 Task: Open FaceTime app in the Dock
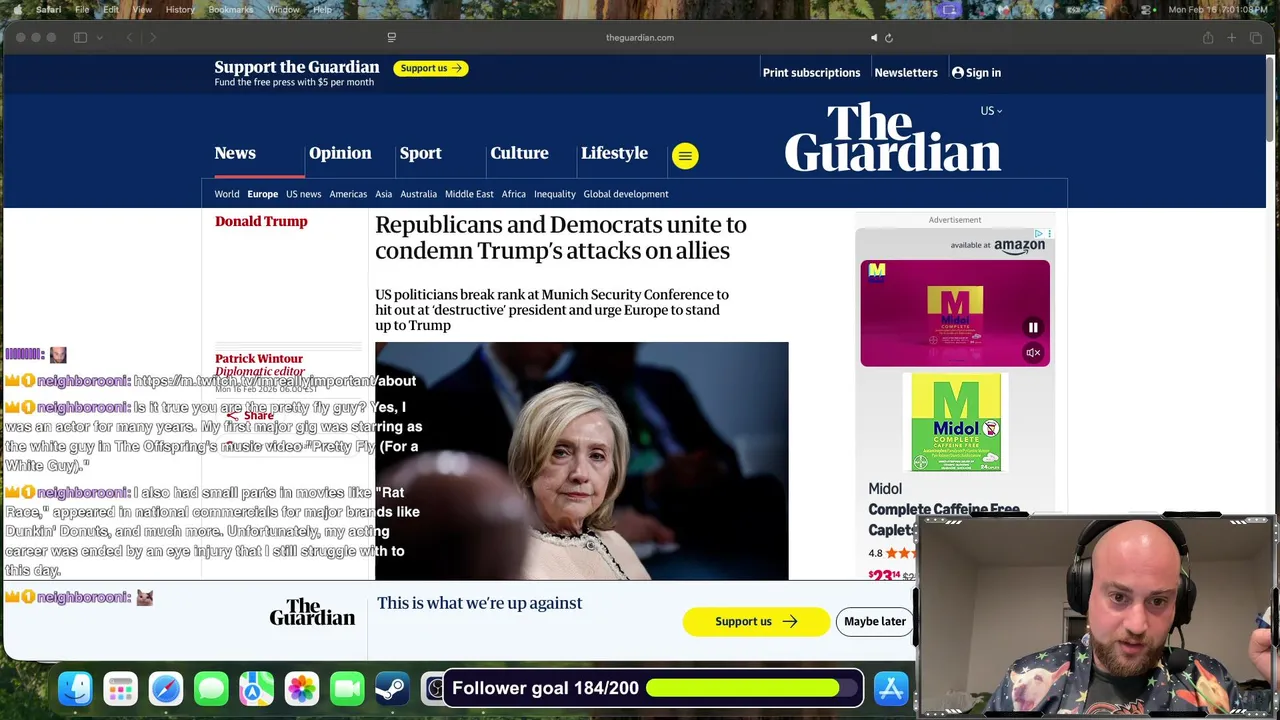(347, 689)
